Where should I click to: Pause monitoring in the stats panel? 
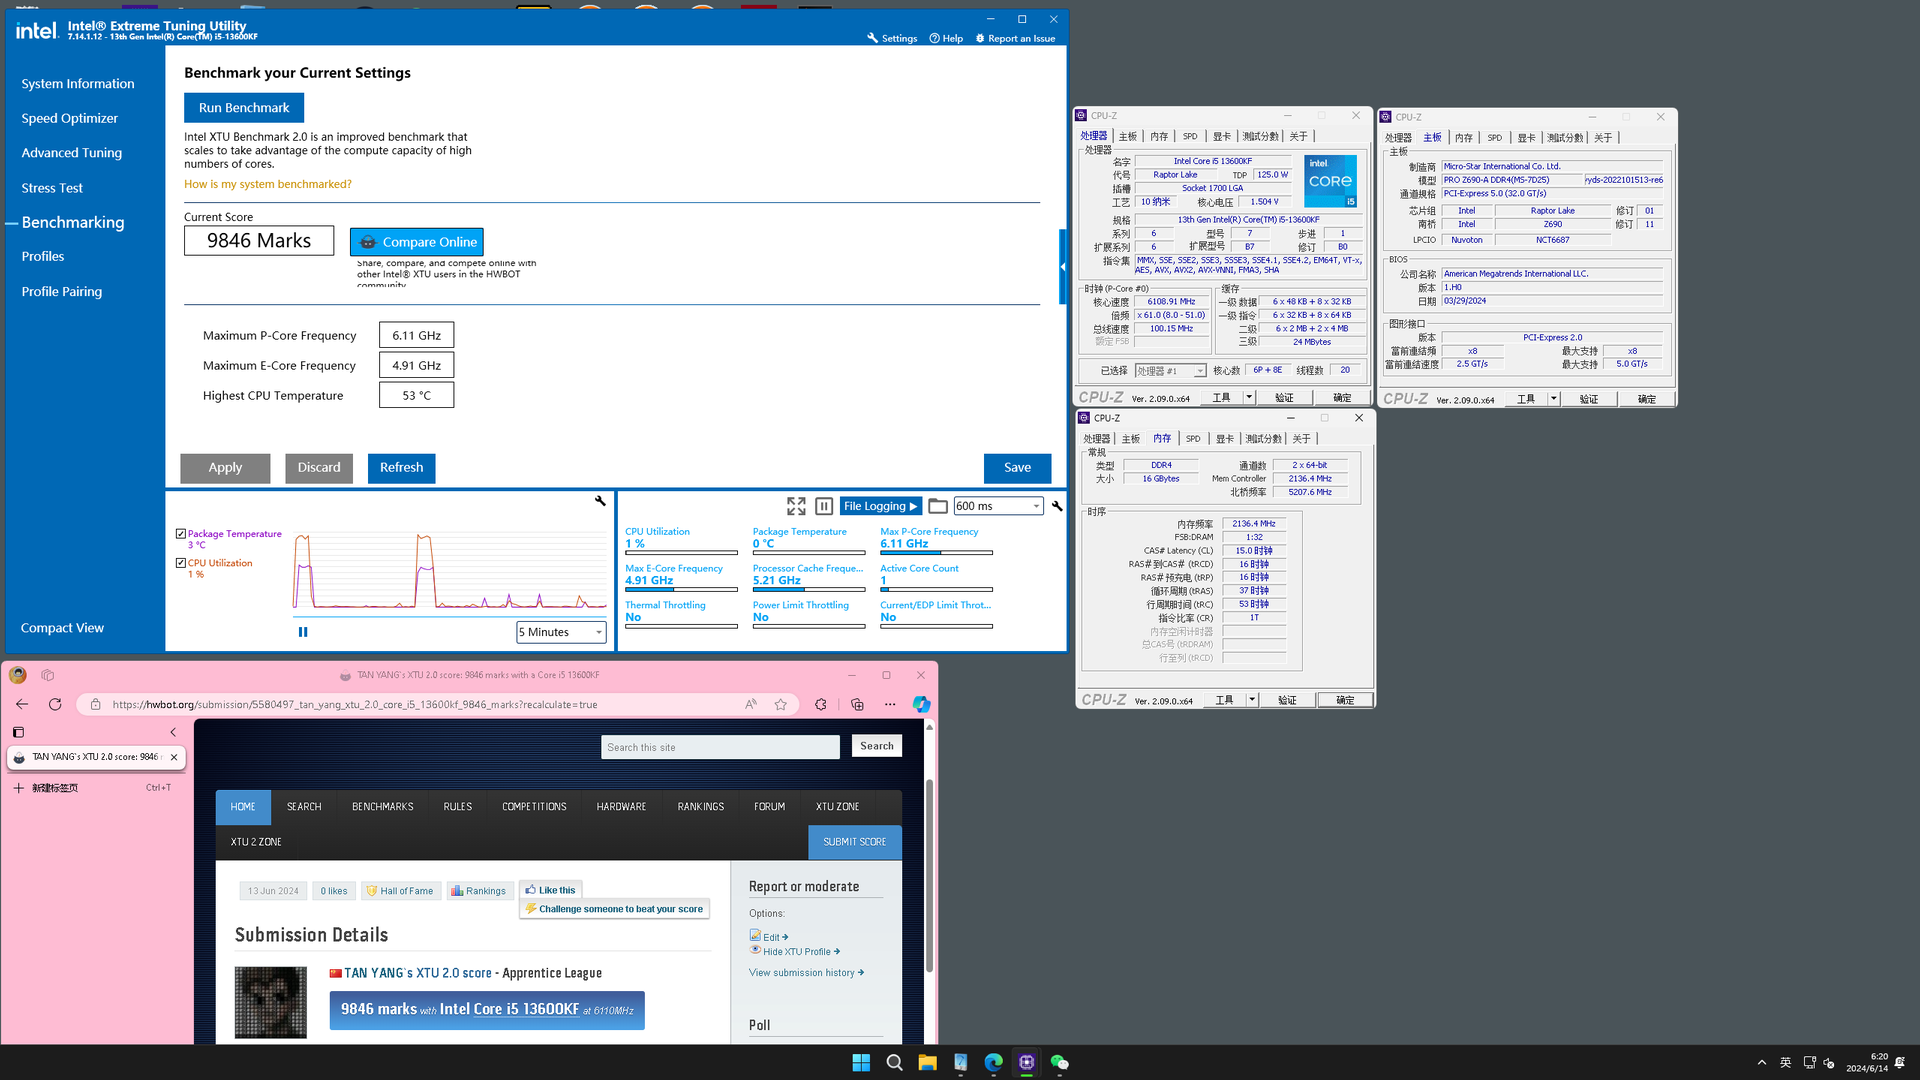(x=824, y=506)
